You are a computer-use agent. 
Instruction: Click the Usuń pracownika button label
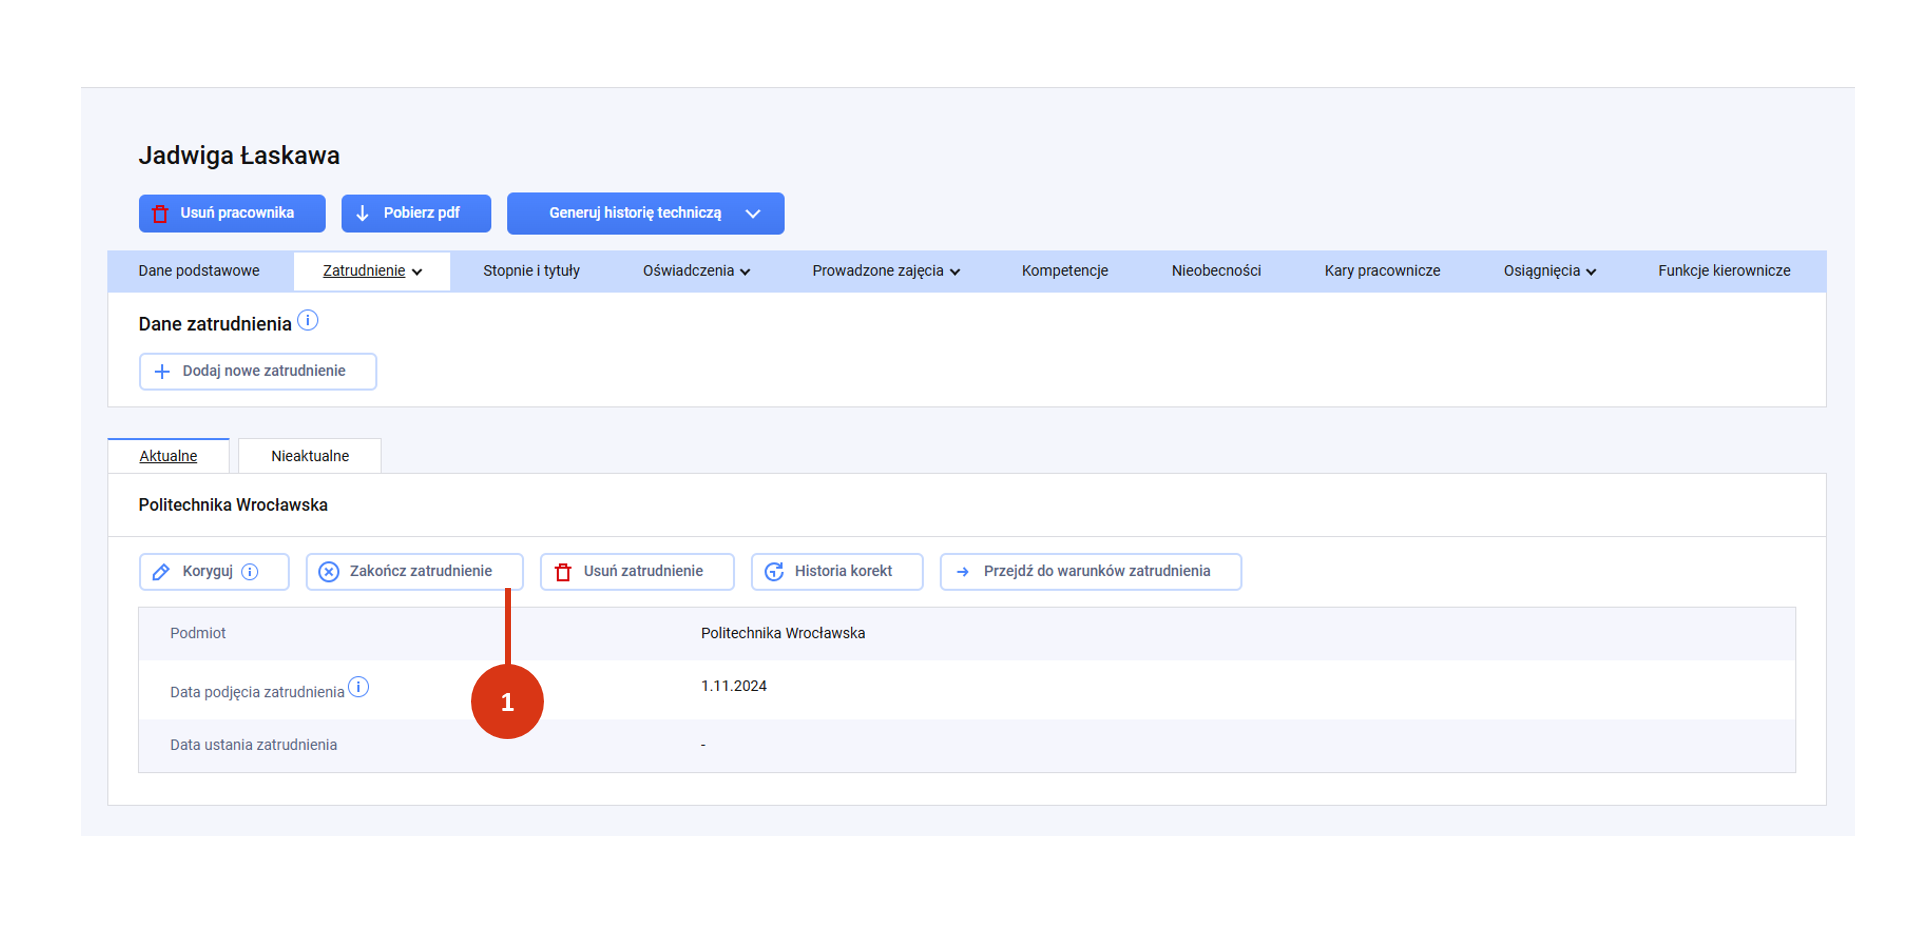(x=237, y=213)
